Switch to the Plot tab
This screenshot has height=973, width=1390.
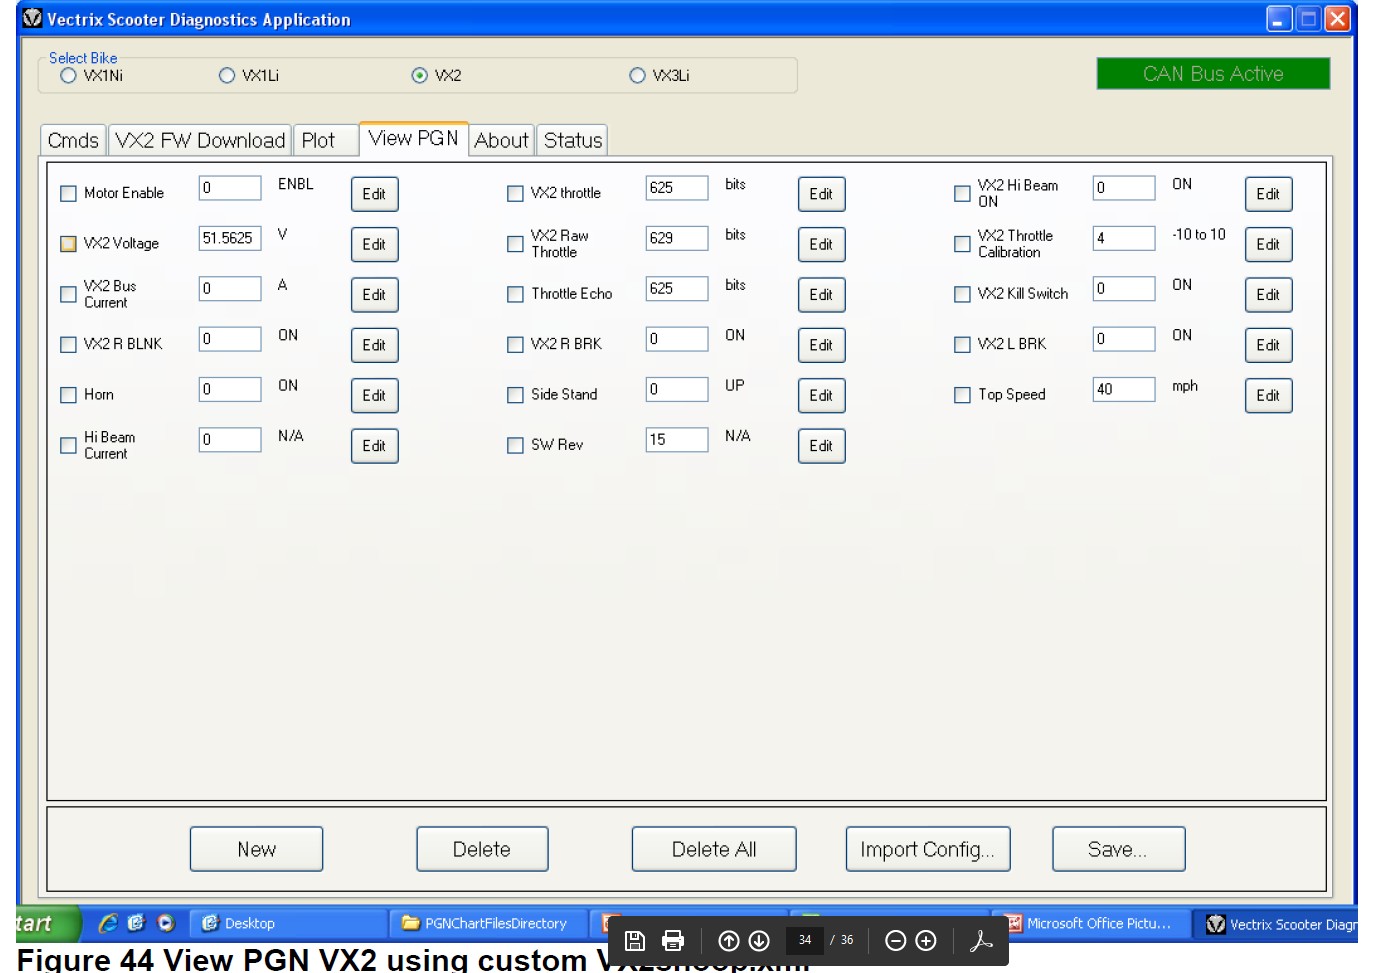(318, 141)
